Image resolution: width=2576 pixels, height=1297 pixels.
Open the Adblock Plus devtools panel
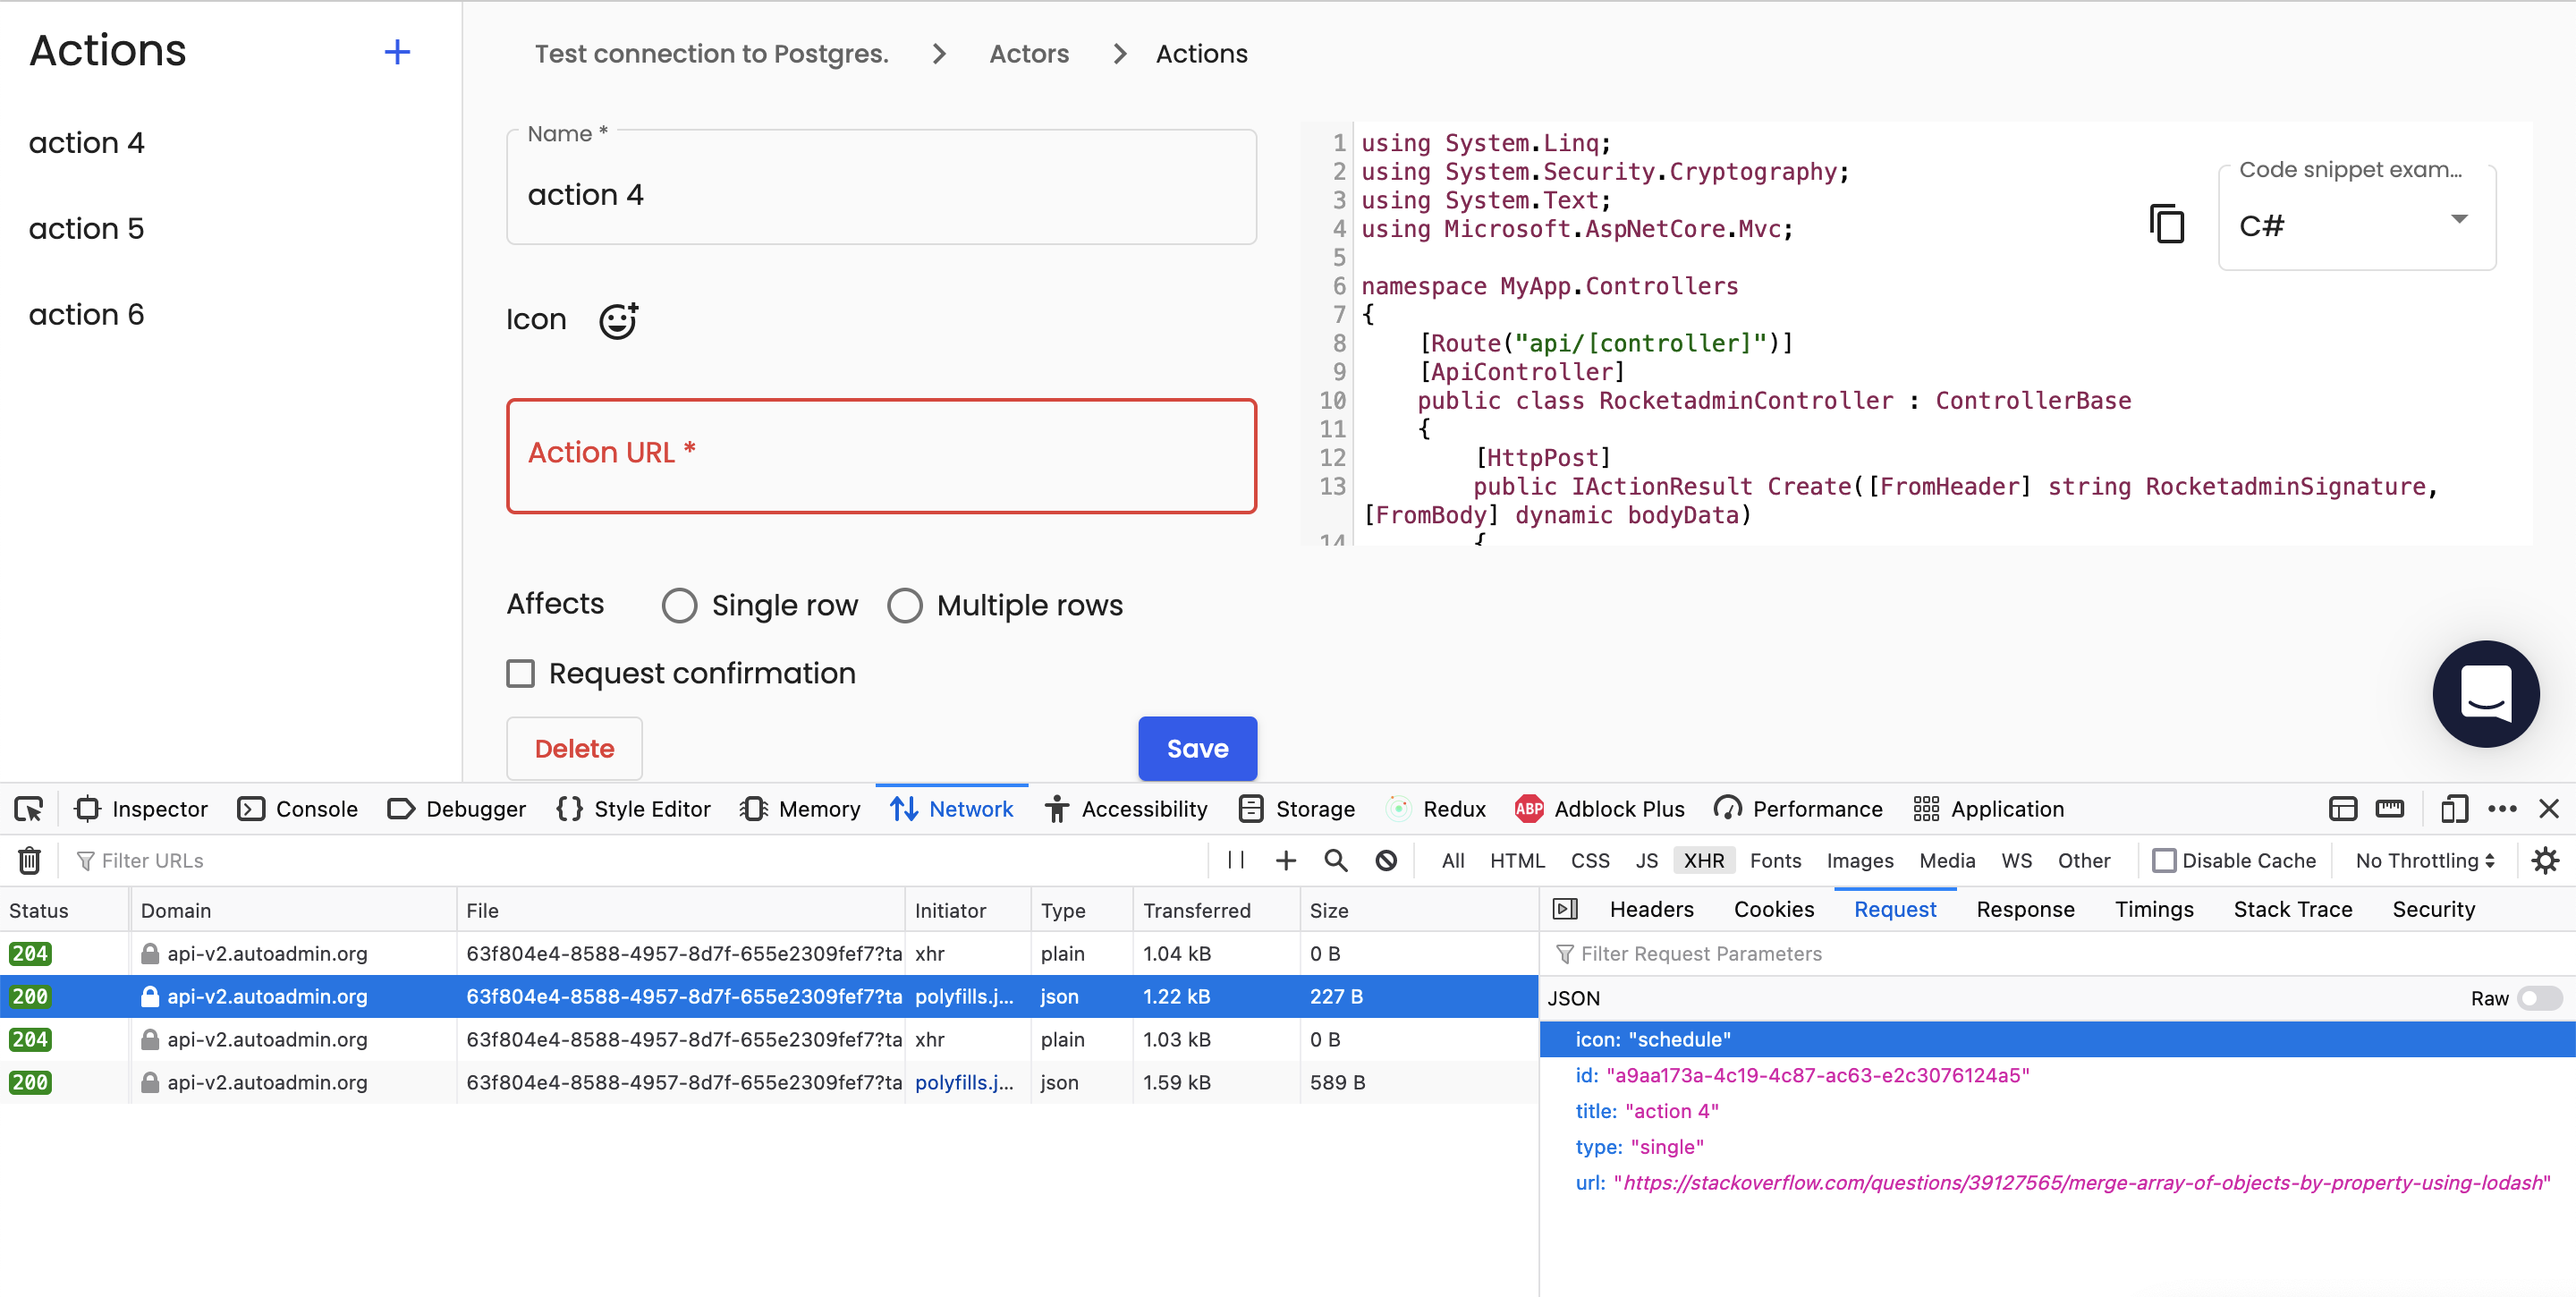1598,809
